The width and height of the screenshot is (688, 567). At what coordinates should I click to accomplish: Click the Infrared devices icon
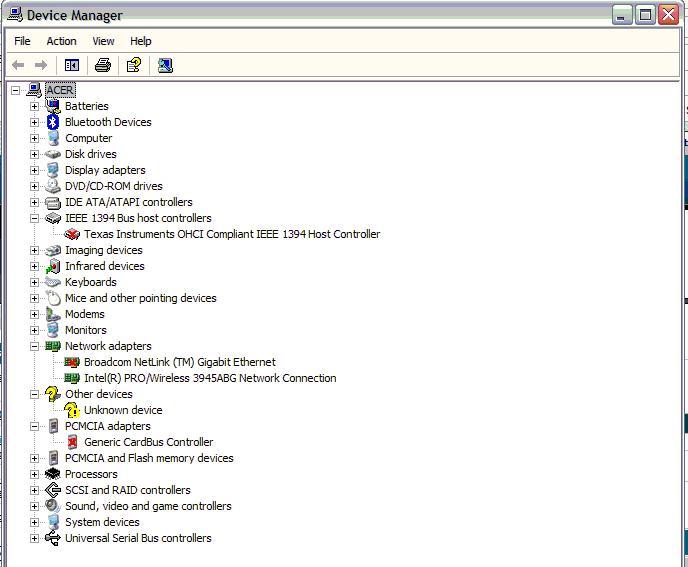(x=53, y=266)
